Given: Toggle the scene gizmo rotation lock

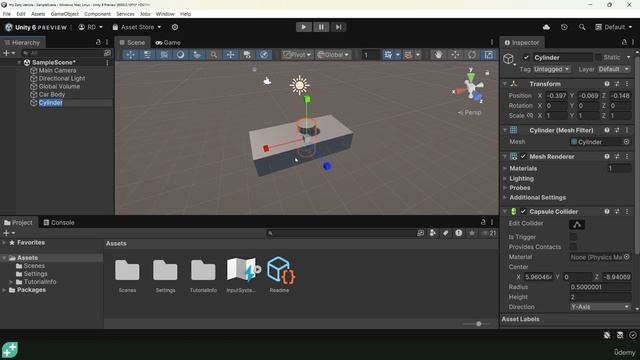Looking at the screenshot, I should click(487, 73).
